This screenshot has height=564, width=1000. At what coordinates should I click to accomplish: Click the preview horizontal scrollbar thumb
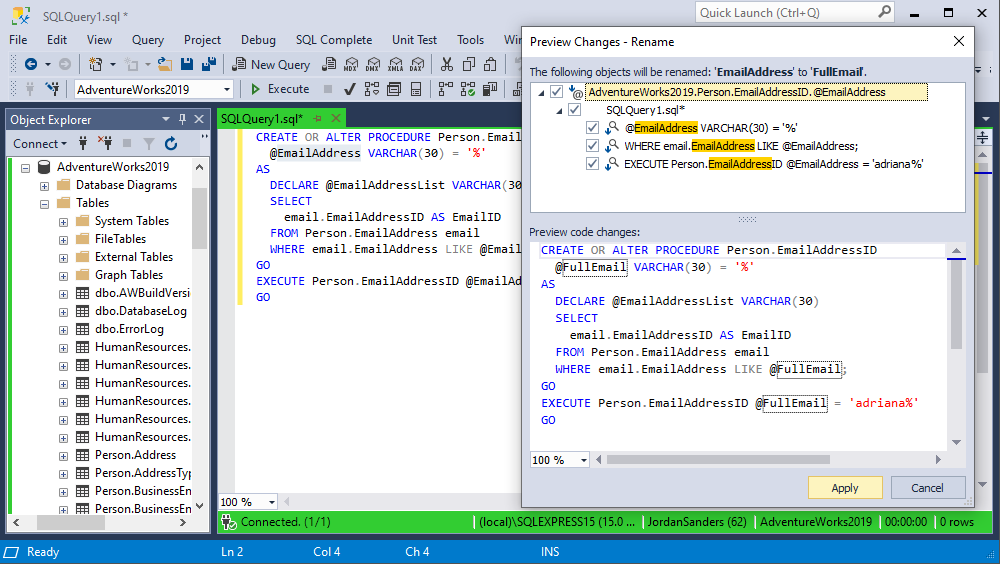[x=718, y=459]
